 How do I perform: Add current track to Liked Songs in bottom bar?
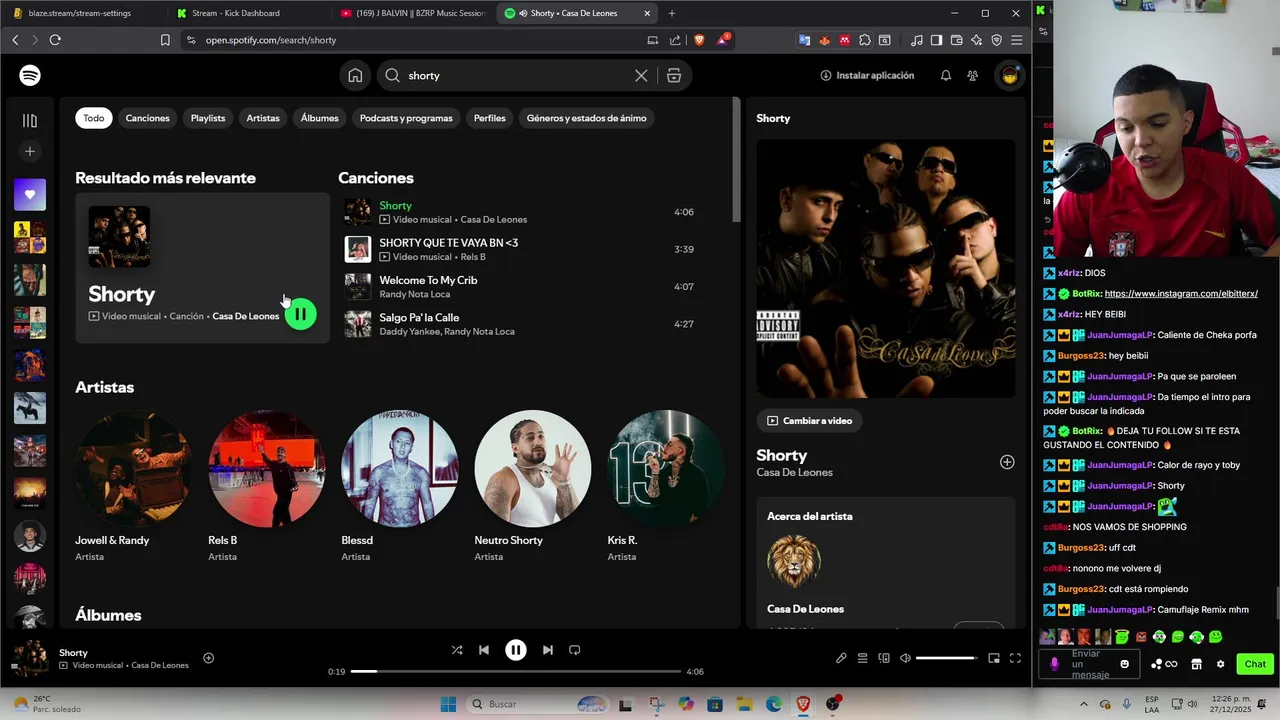[209, 658]
